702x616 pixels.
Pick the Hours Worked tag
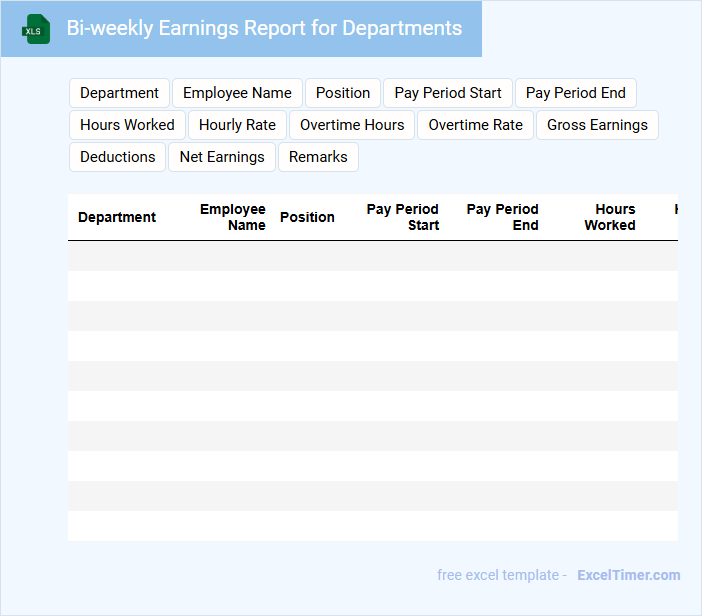pyautogui.click(x=127, y=125)
